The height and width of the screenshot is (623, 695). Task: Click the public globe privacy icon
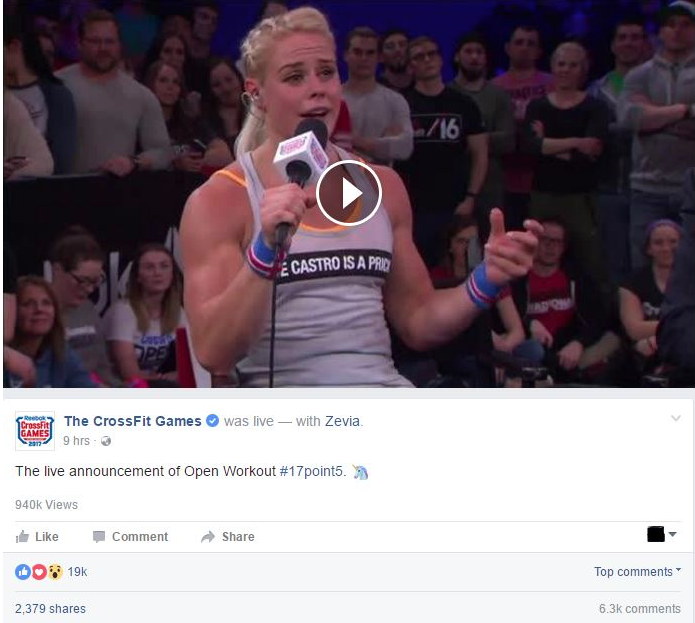(x=106, y=441)
